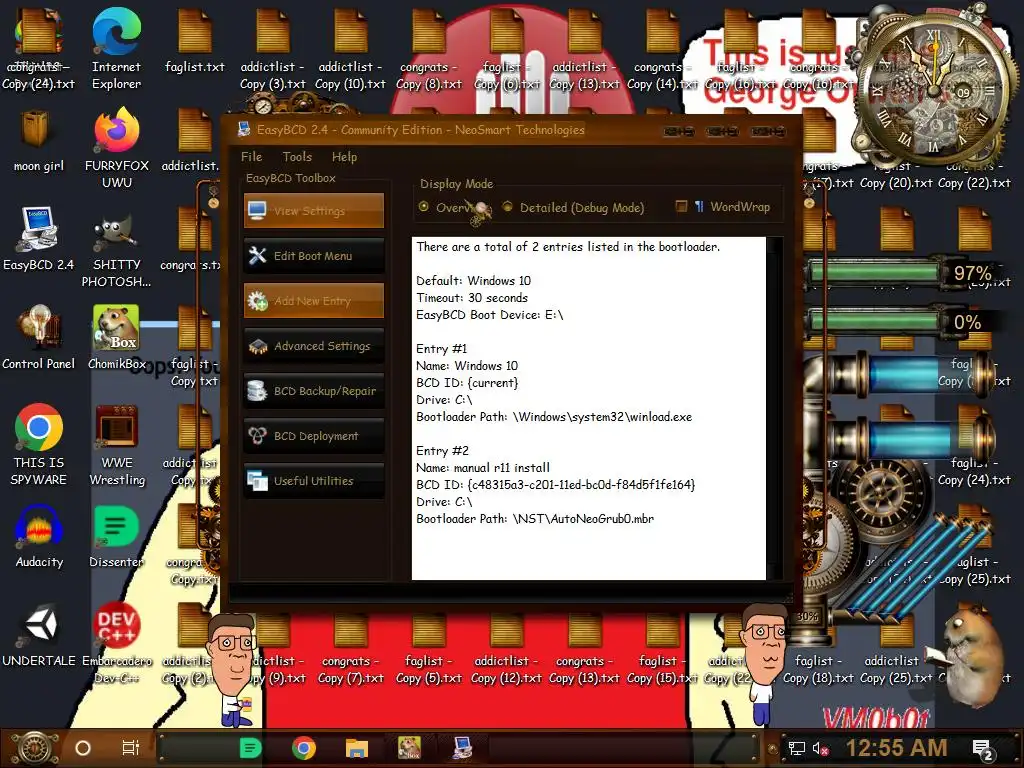
Task: Open the Edit Boot Menu section
Action: (x=314, y=256)
